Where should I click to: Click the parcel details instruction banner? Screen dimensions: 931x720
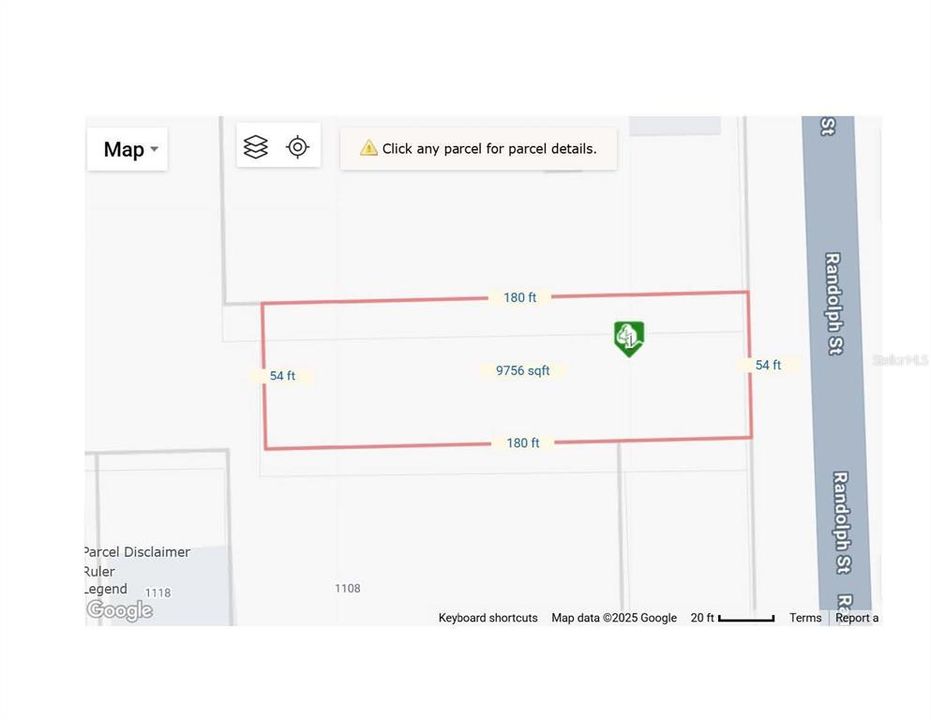[x=478, y=148]
